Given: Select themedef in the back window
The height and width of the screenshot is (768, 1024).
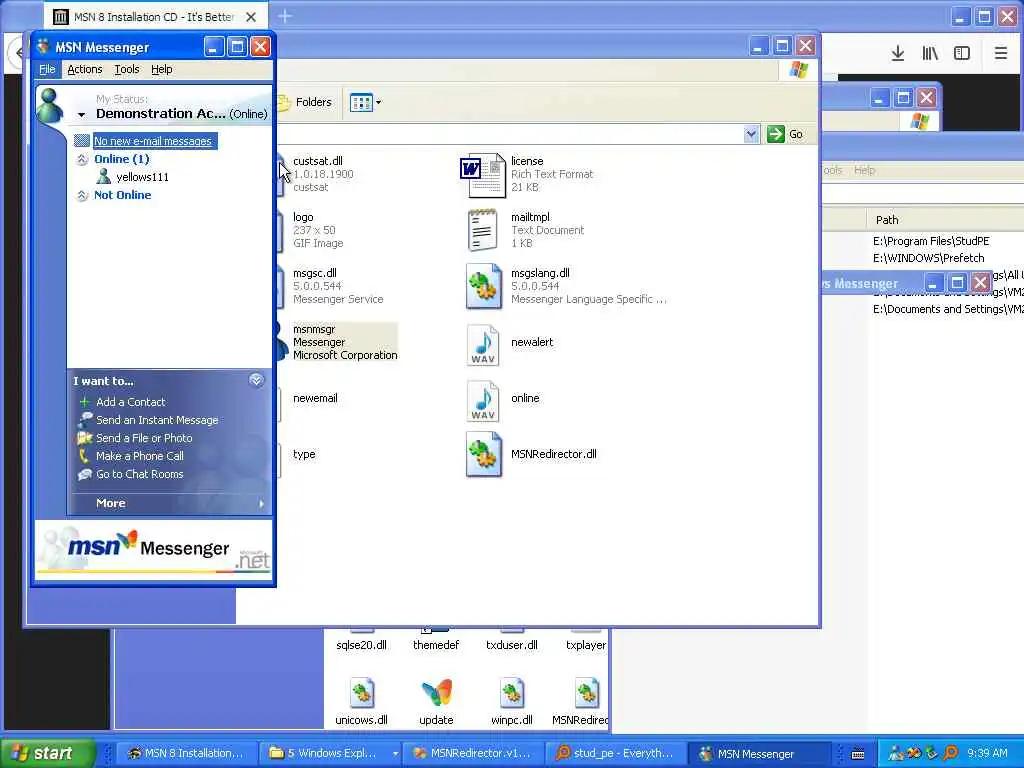Looking at the screenshot, I should 436,645.
